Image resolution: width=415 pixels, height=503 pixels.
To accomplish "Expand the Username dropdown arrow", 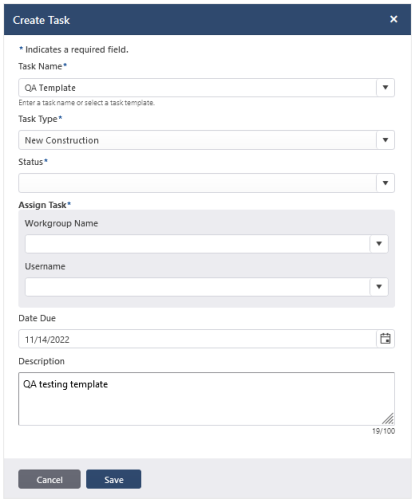I will (x=379, y=287).
